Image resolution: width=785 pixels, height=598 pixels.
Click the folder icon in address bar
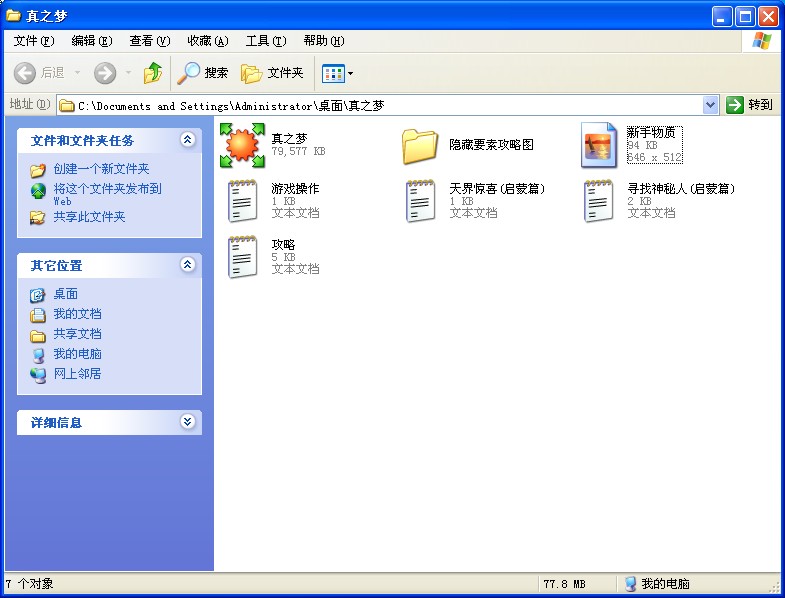pyautogui.click(x=66, y=105)
